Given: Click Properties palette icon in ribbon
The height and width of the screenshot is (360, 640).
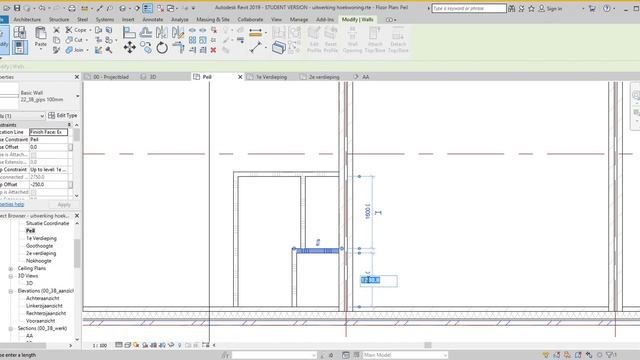Looking at the screenshot, I should [20, 47].
